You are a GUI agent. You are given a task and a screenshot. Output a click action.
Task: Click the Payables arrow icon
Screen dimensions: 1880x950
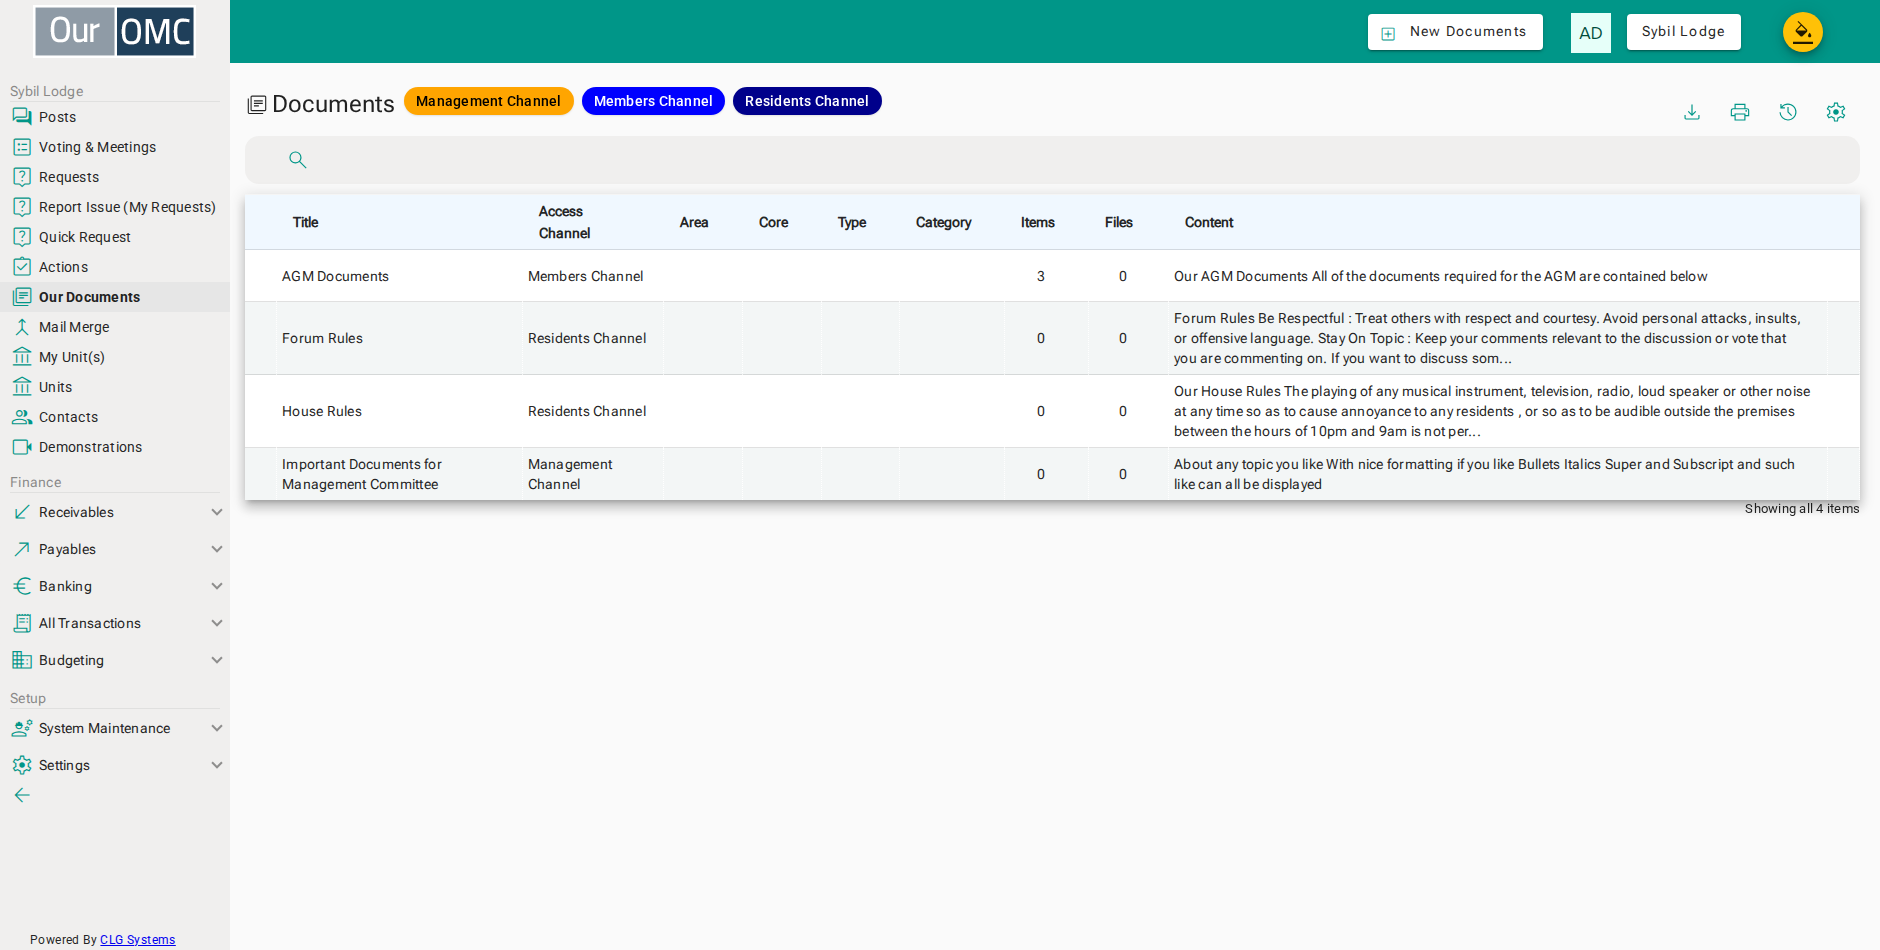click(x=22, y=549)
